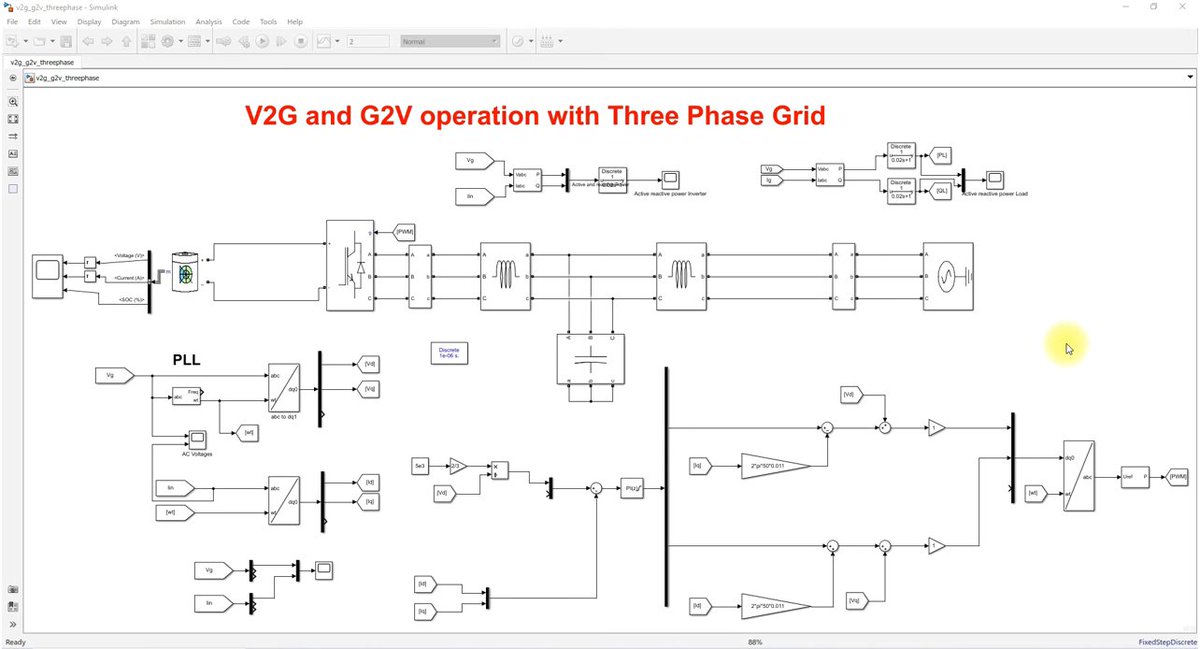Step forward through the simulation

[x=281, y=41]
